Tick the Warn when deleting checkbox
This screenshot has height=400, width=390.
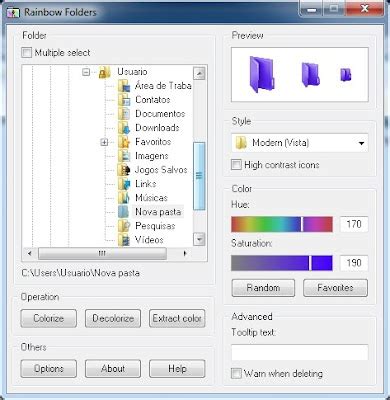point(236,373)
